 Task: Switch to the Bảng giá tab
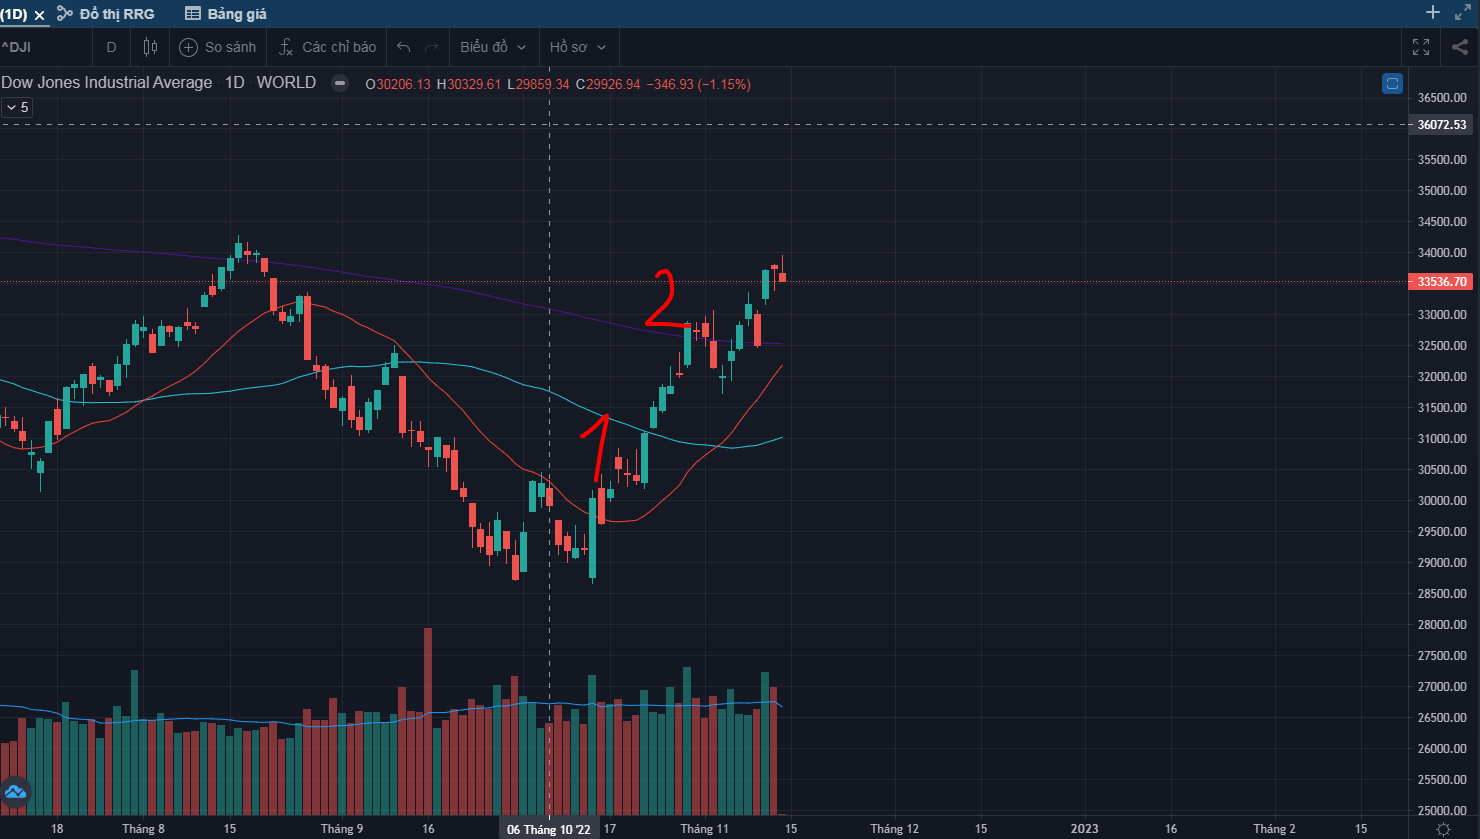[x=226, y=14]
